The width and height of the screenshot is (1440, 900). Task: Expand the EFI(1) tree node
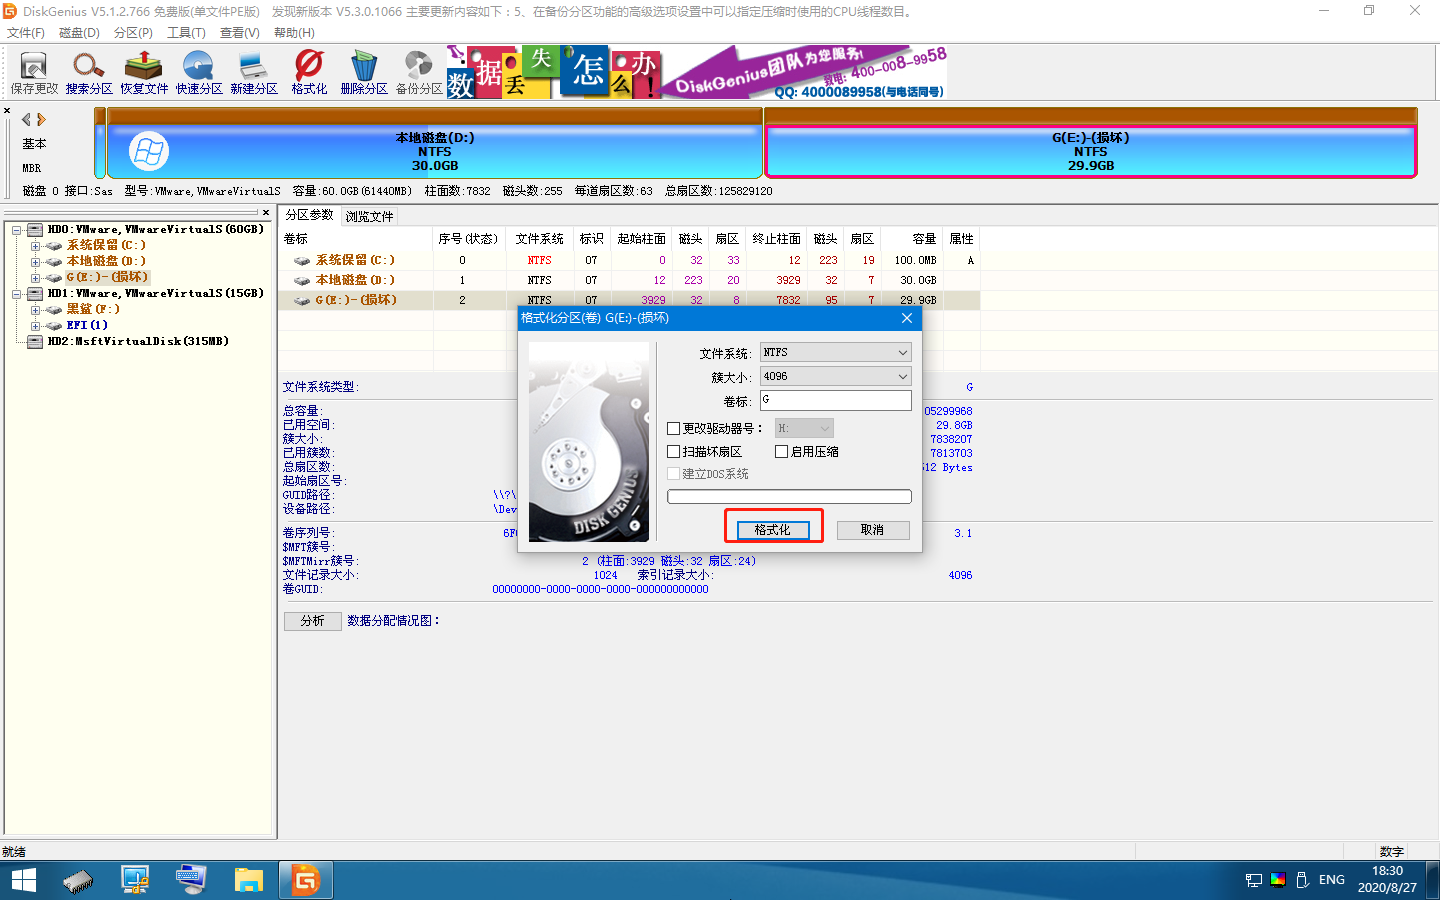(35, 326)
